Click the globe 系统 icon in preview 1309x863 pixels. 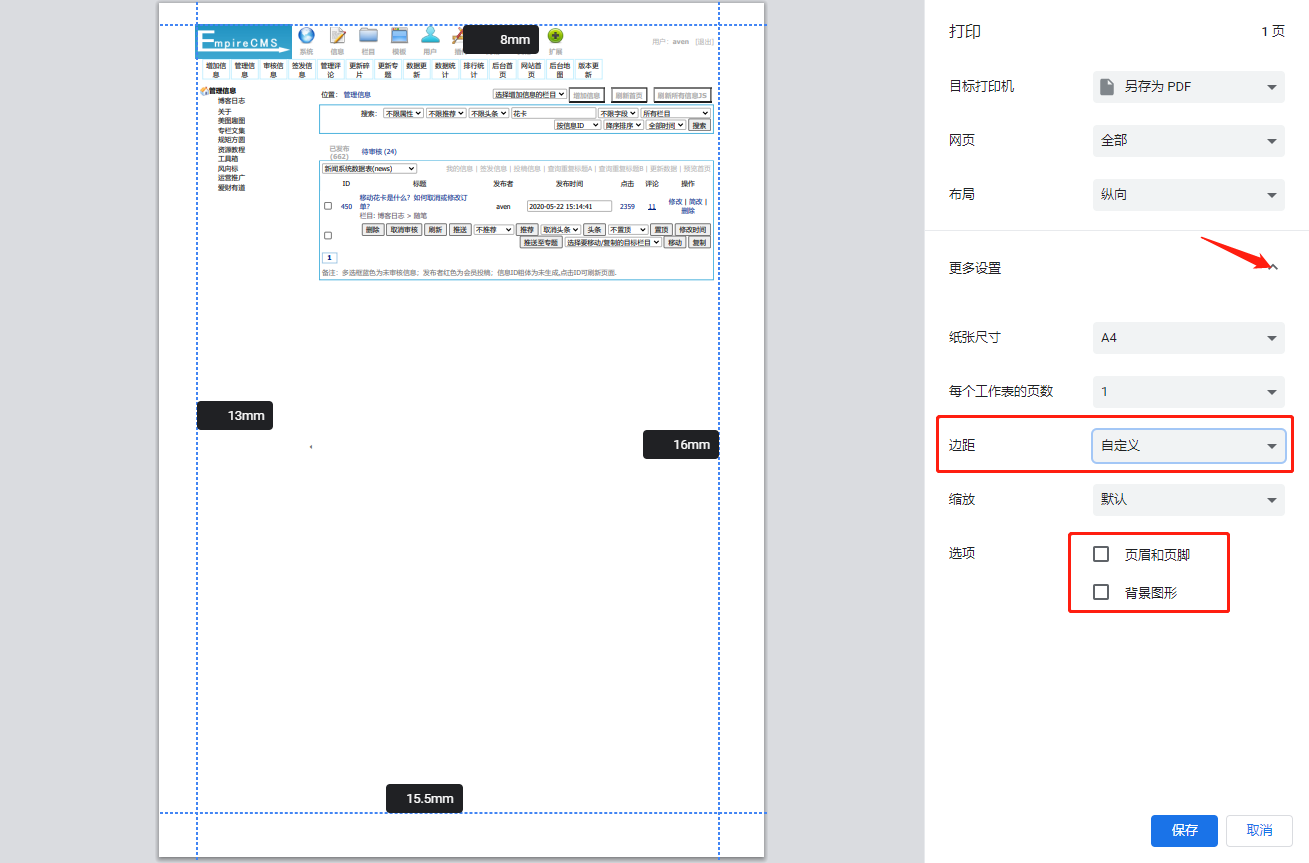[x=306, y=36]
